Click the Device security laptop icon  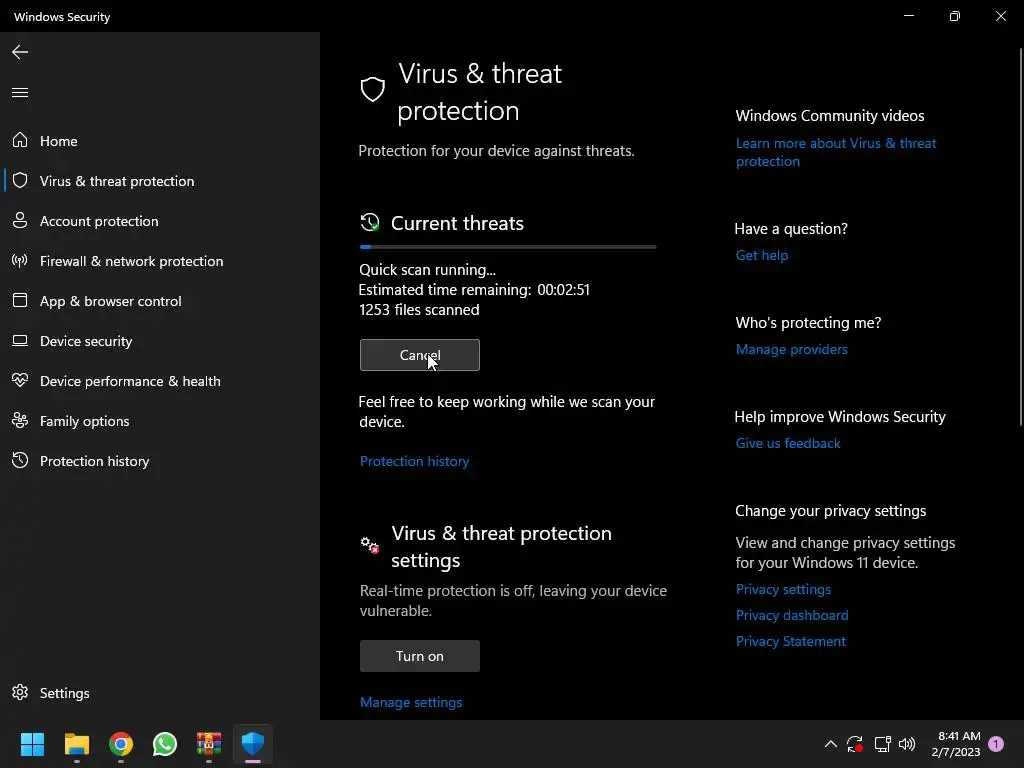pyautogui.click(x=20, y=340)
